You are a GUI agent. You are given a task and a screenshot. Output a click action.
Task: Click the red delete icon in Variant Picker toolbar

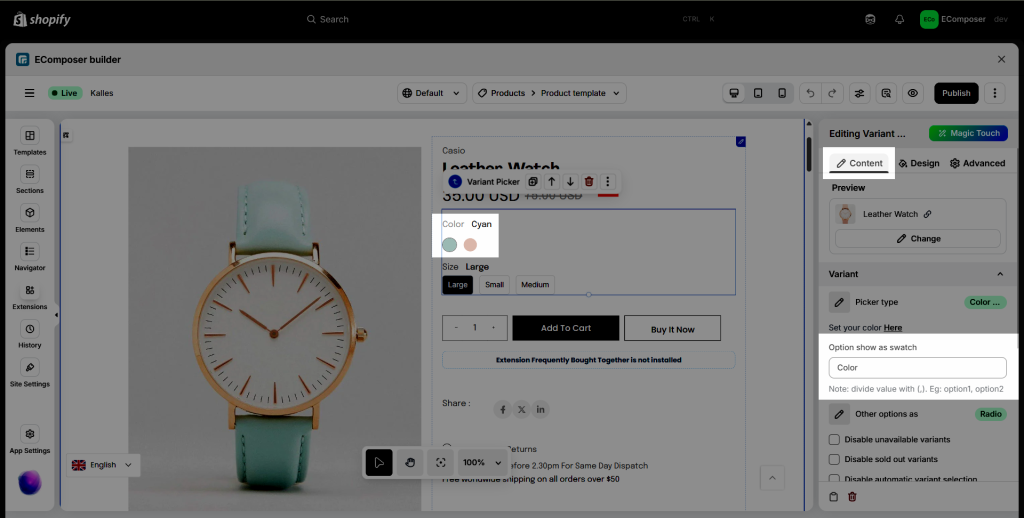589,182
